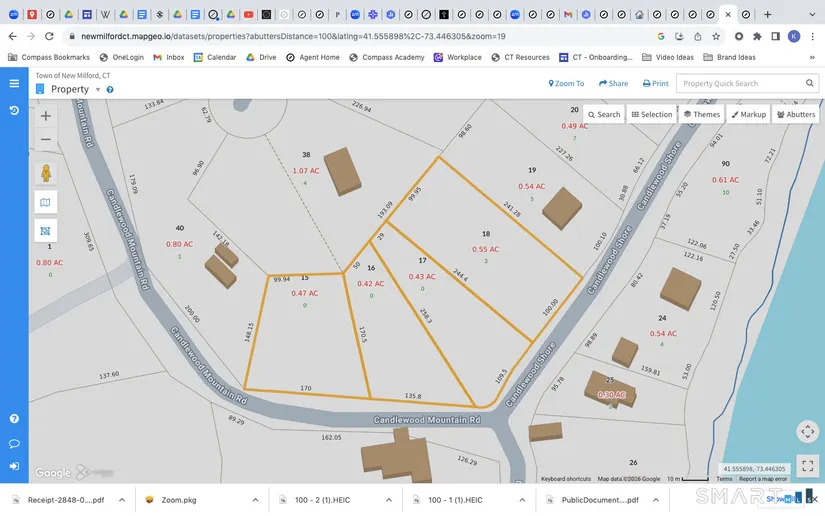Click the Print button
825x516 pixels.
655,84
